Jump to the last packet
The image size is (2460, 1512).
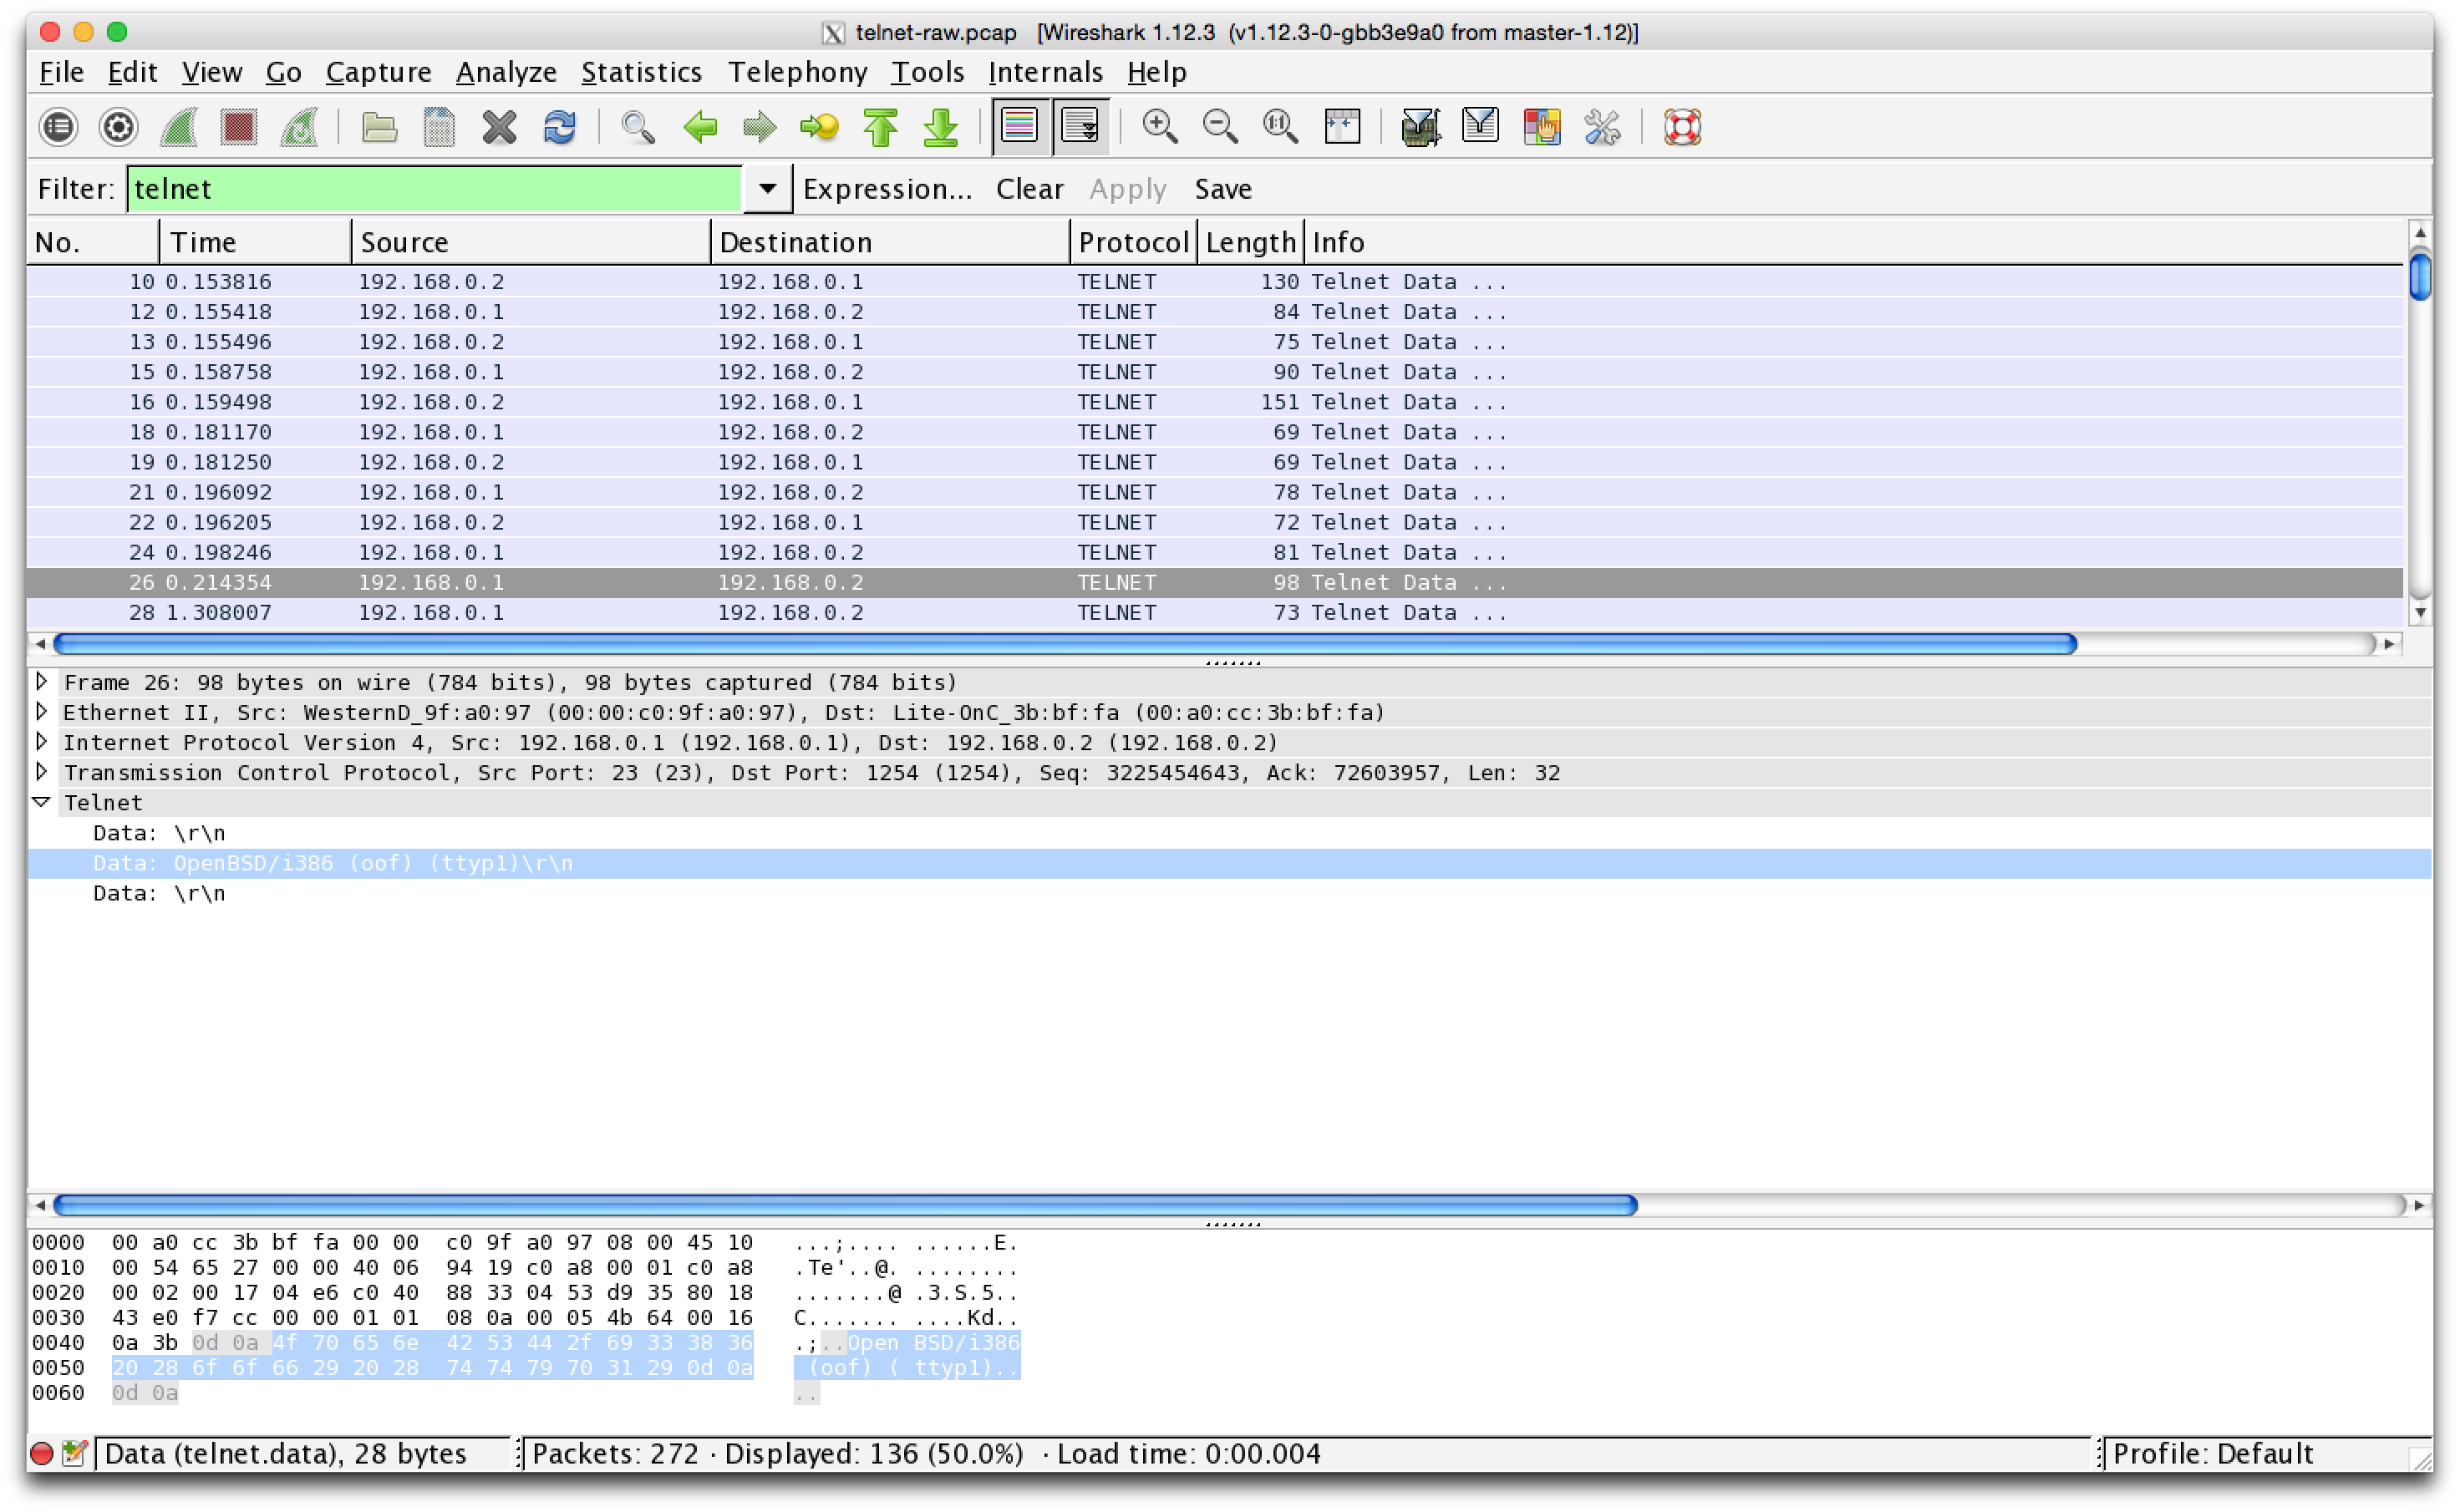[x=941, y=127]
